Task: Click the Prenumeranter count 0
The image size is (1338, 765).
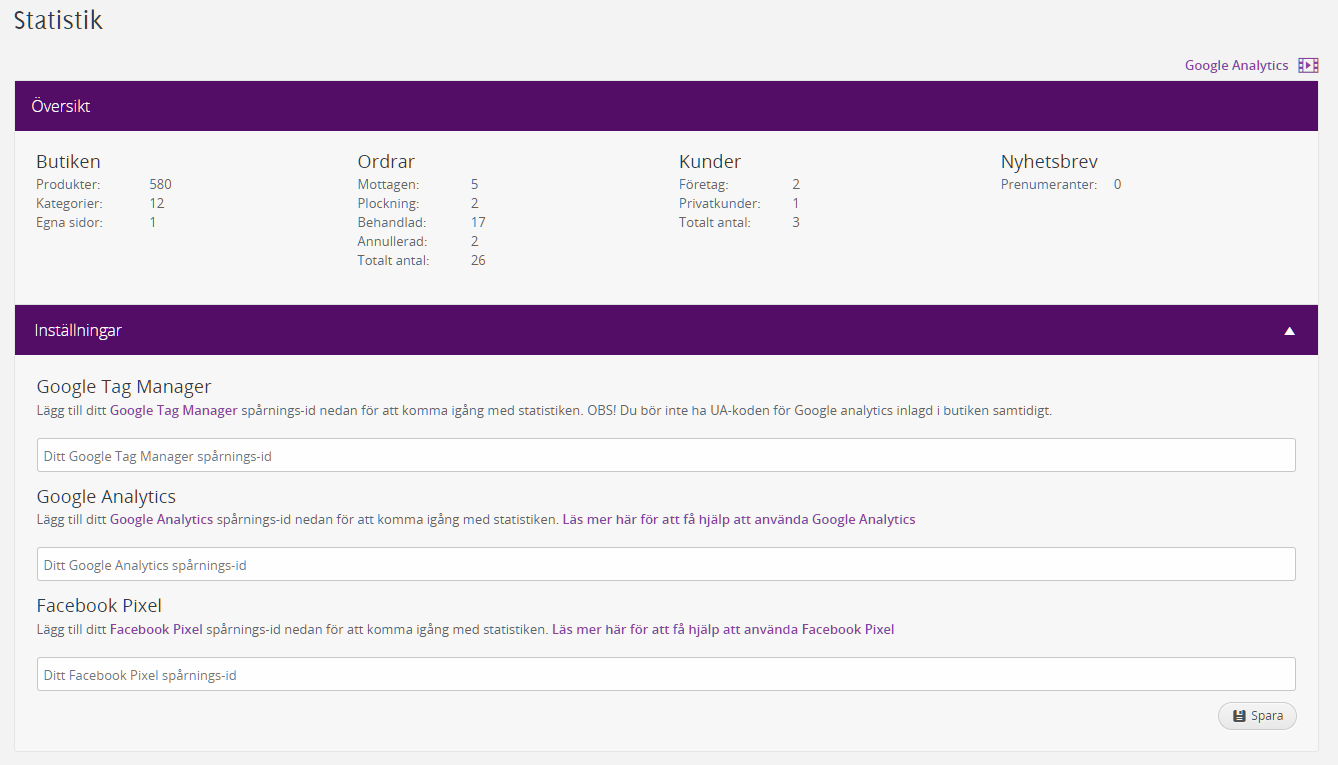Action: point(1117,184)
